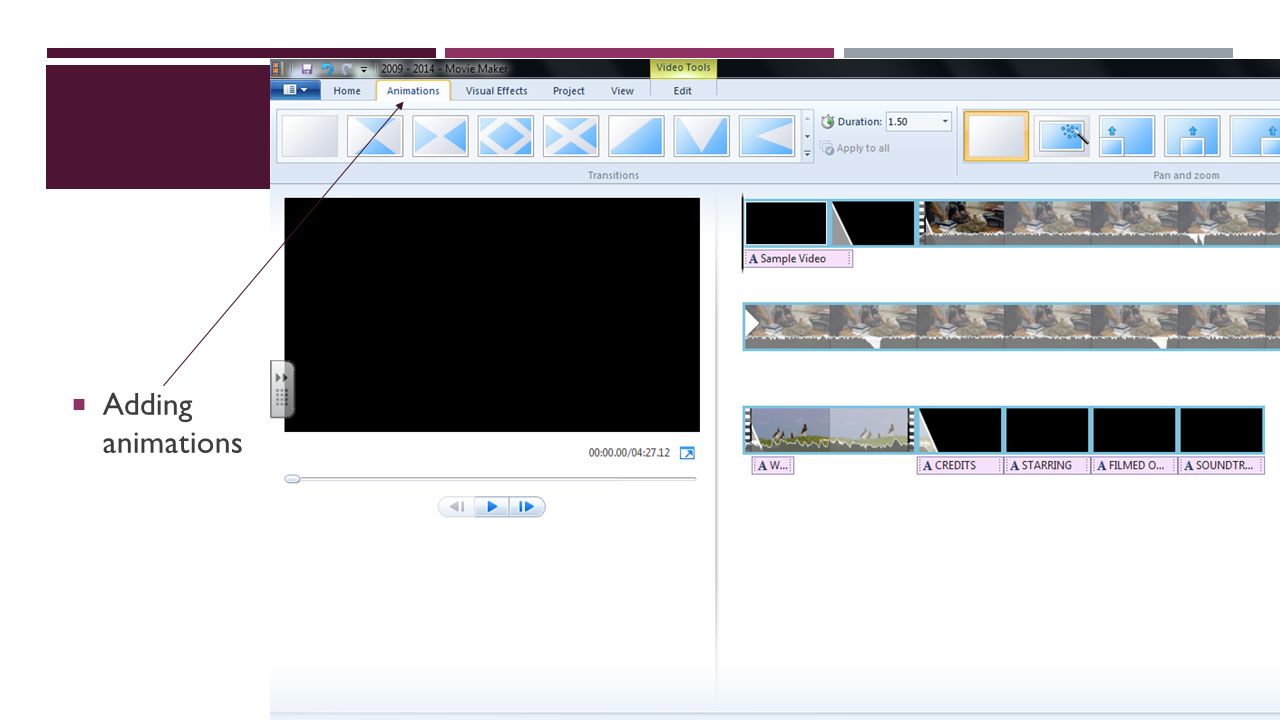Apply the Diamond shape transition
This screenshot has height=720, width=1280.
(x=505, y=136)
